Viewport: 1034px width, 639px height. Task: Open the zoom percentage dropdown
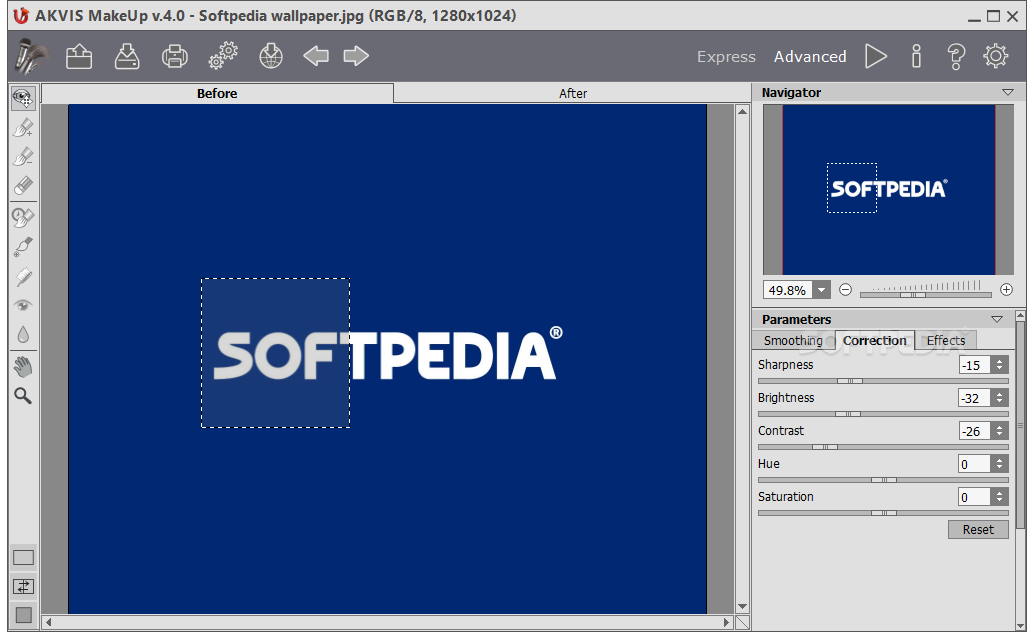(821, 290)
